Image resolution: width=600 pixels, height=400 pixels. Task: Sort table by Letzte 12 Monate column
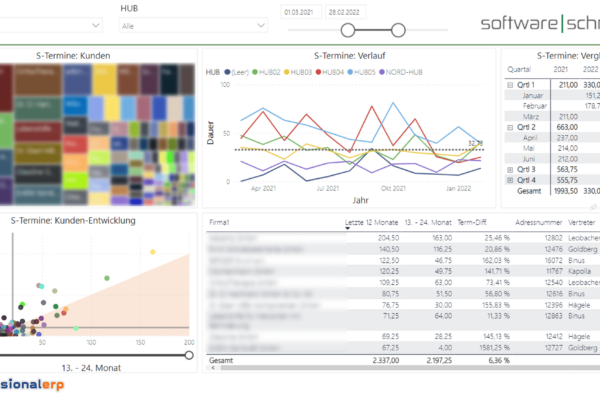[372, 222]
